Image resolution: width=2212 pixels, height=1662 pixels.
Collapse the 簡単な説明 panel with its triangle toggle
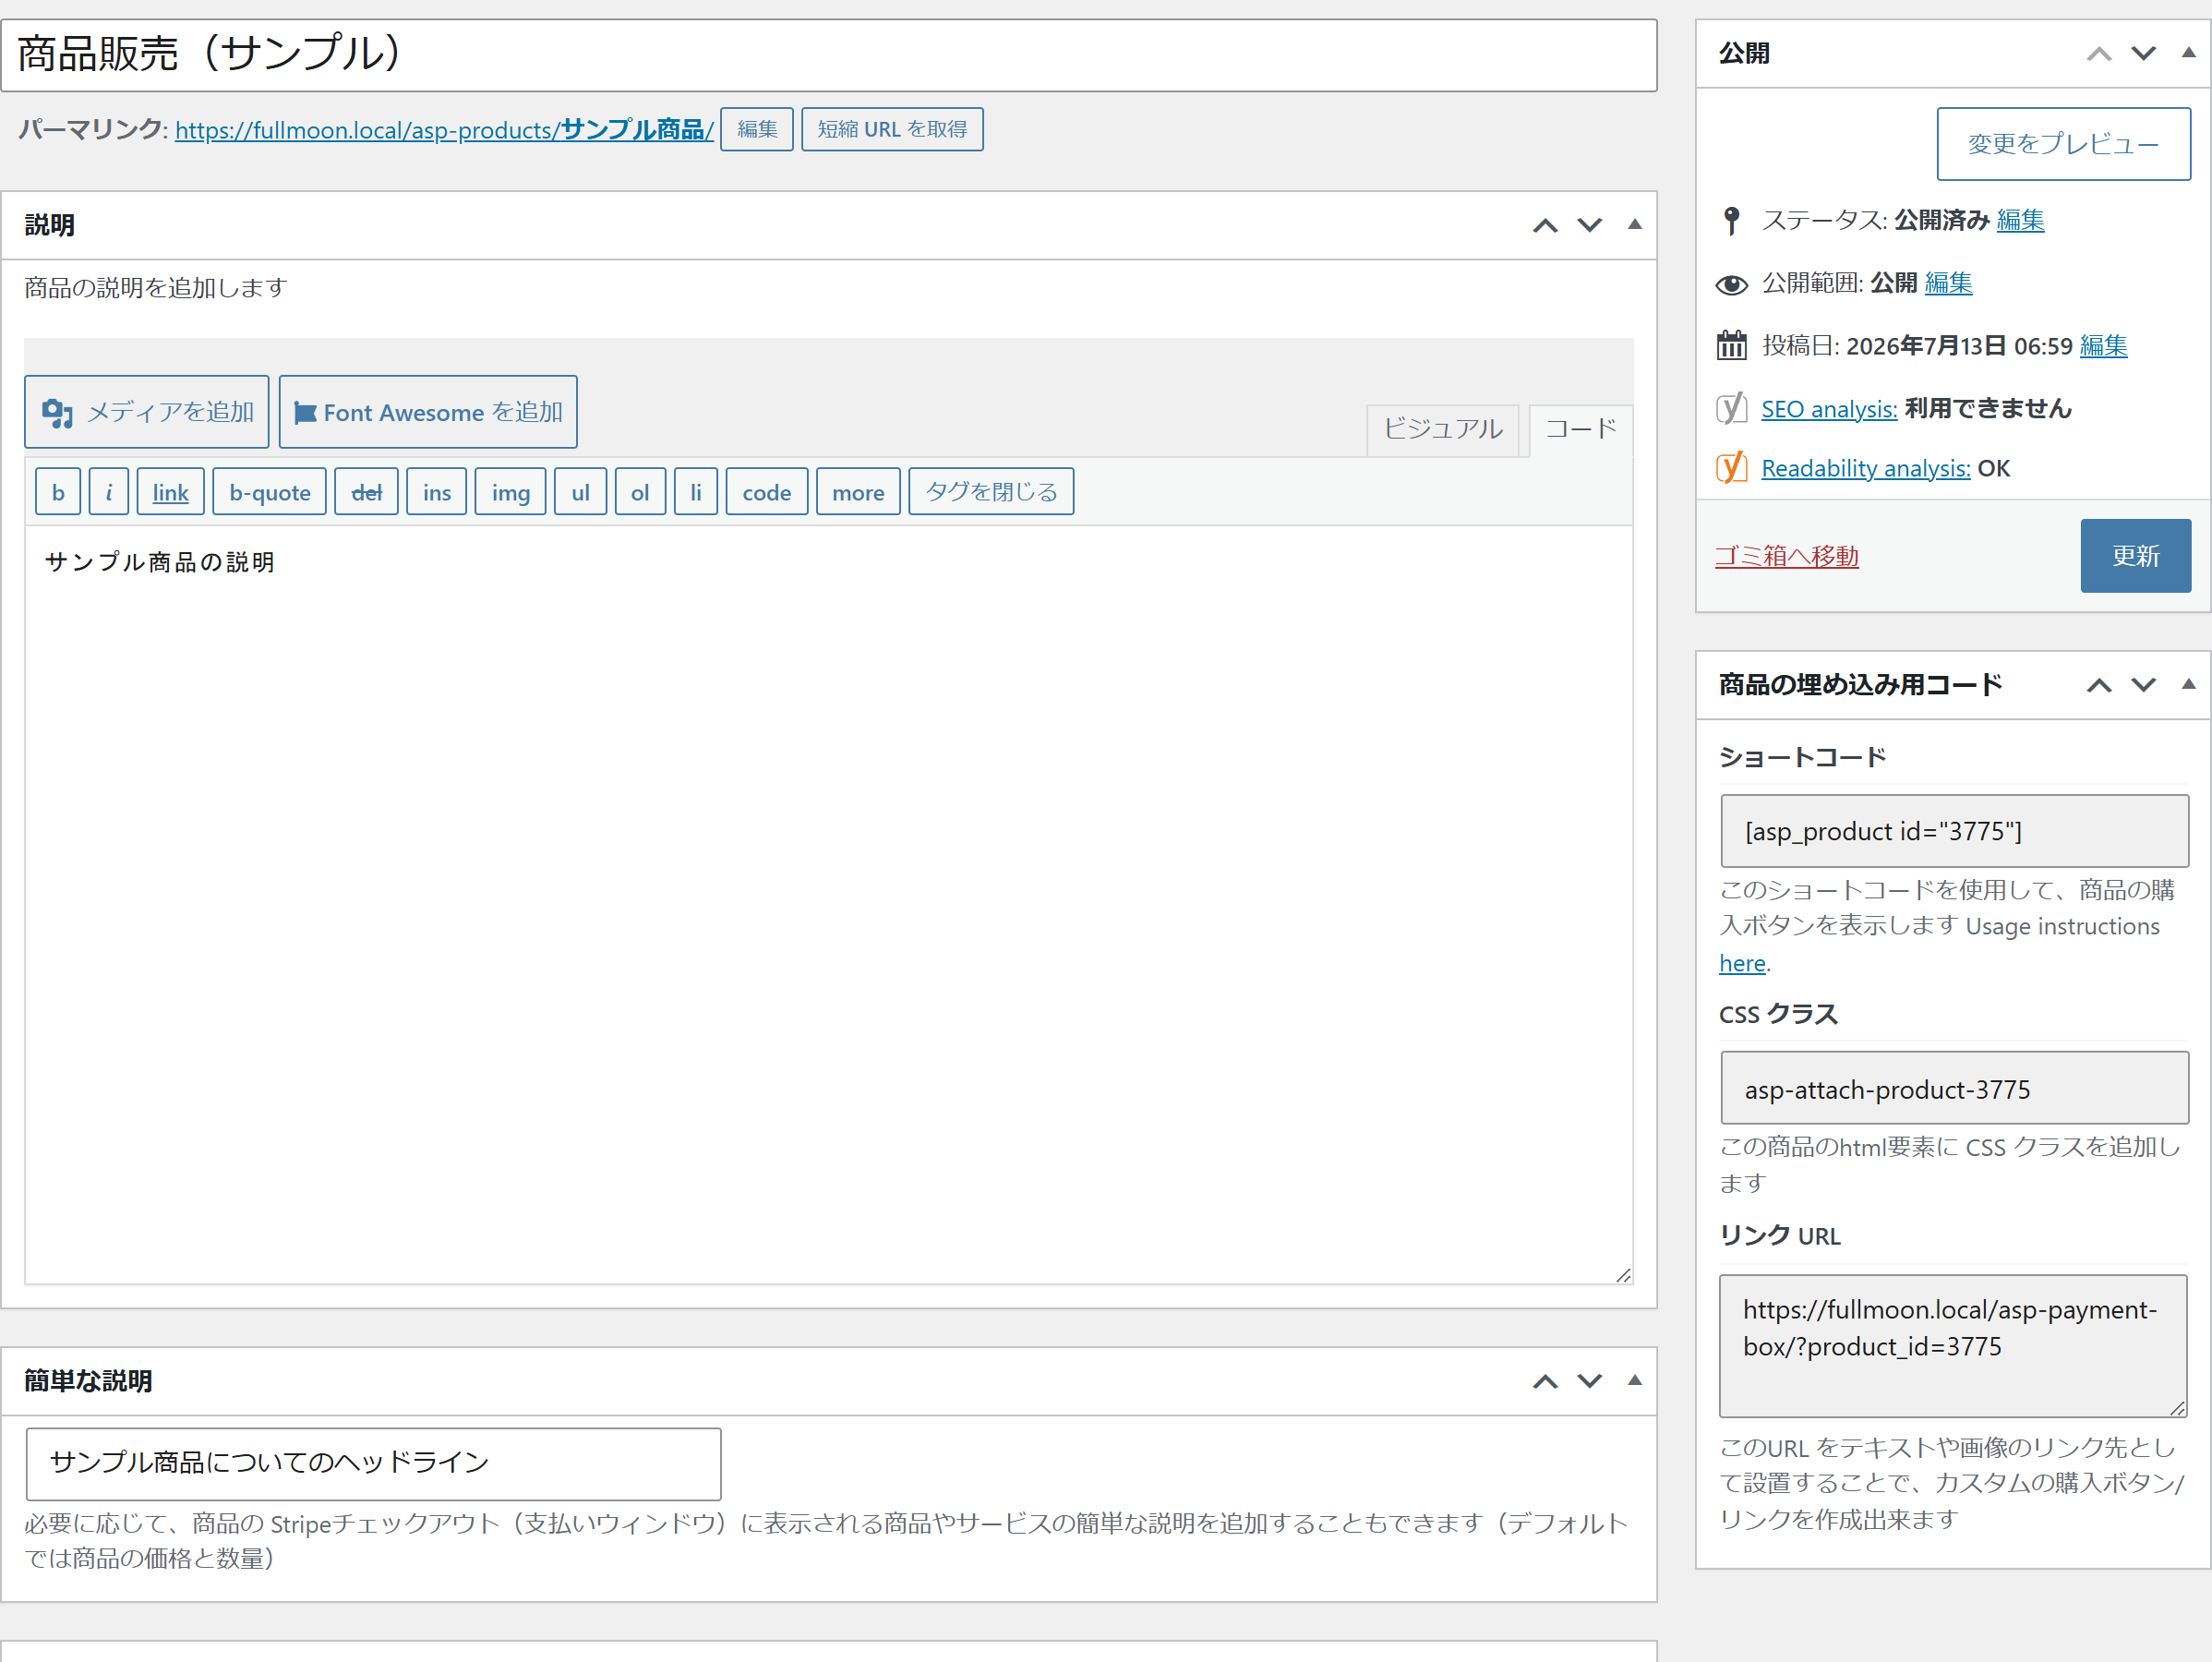(x=1634, y=1381)
